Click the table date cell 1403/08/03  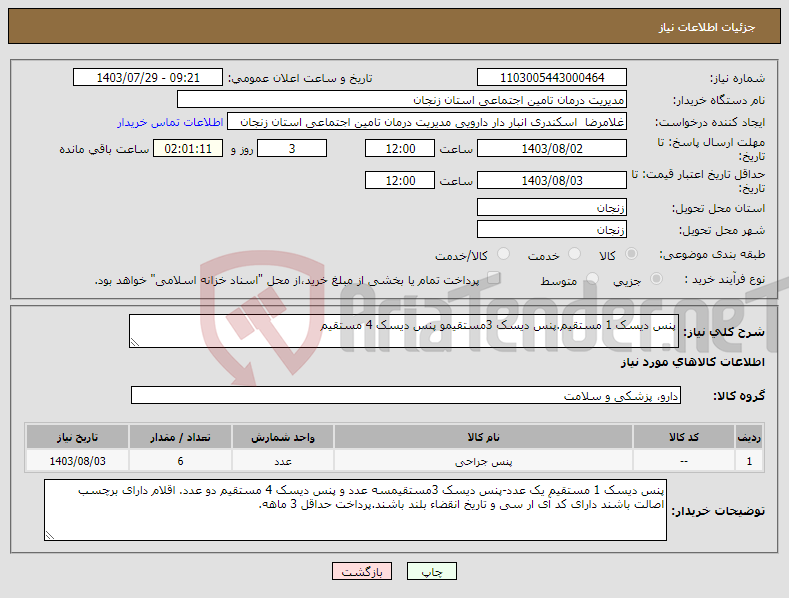77,461
